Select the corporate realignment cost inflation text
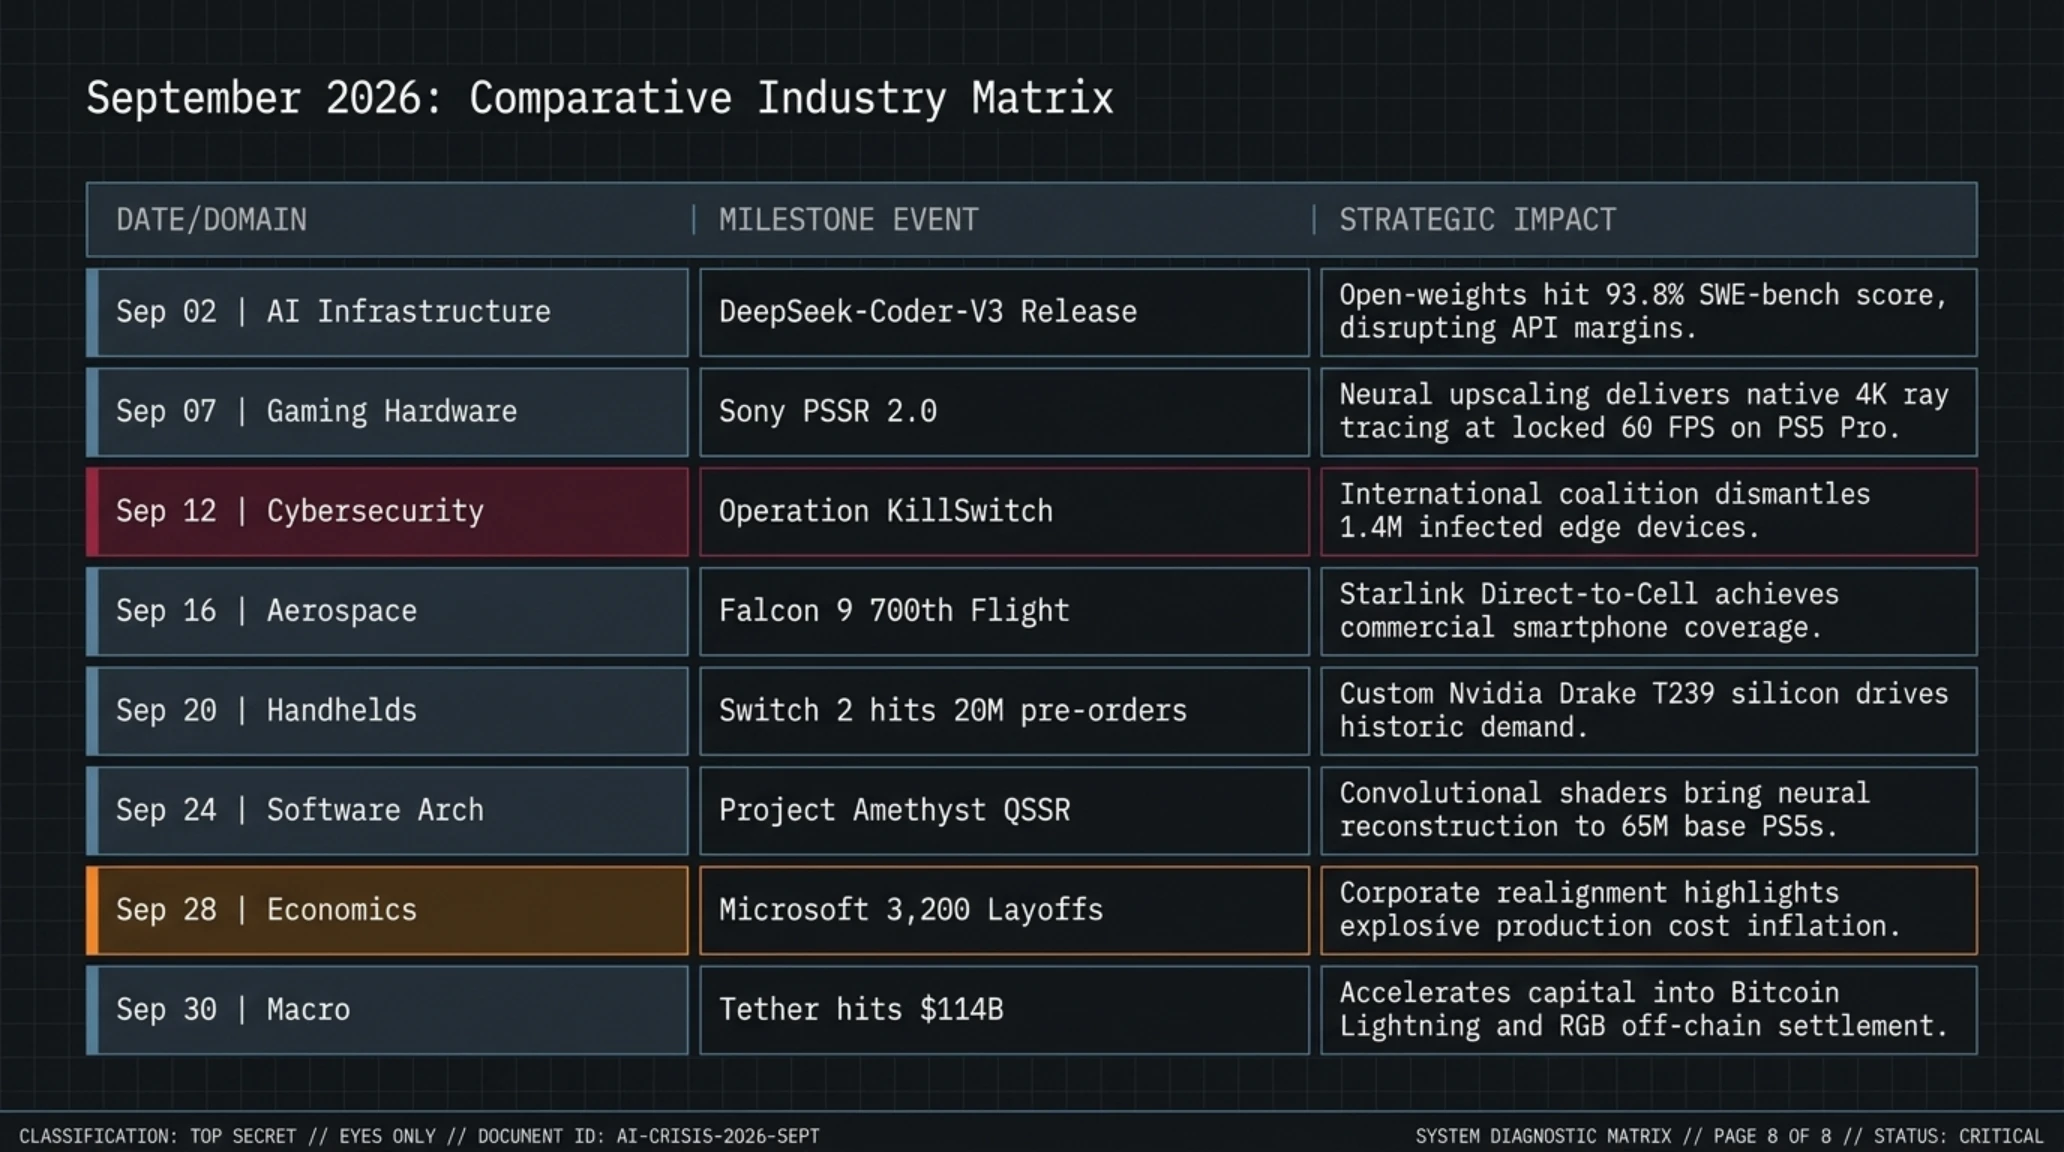 pyautogui.click(x=1619, y=910)
